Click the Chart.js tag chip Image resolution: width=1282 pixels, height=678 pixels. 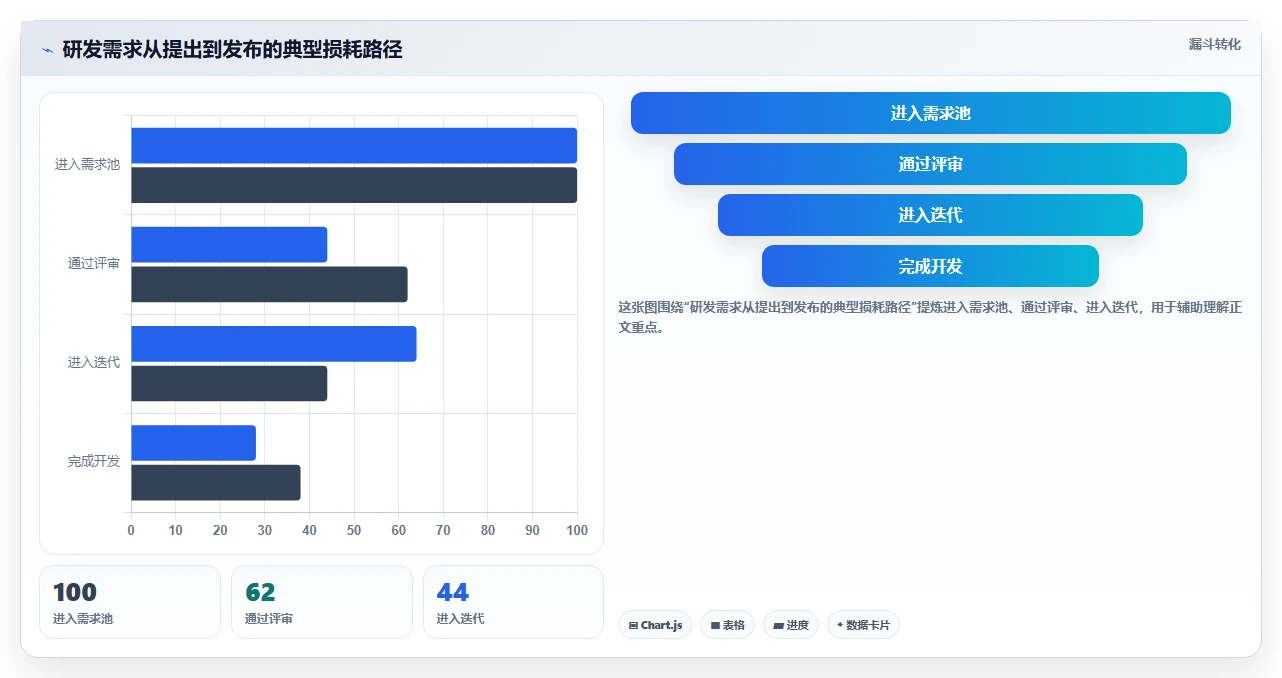(655, 625)
